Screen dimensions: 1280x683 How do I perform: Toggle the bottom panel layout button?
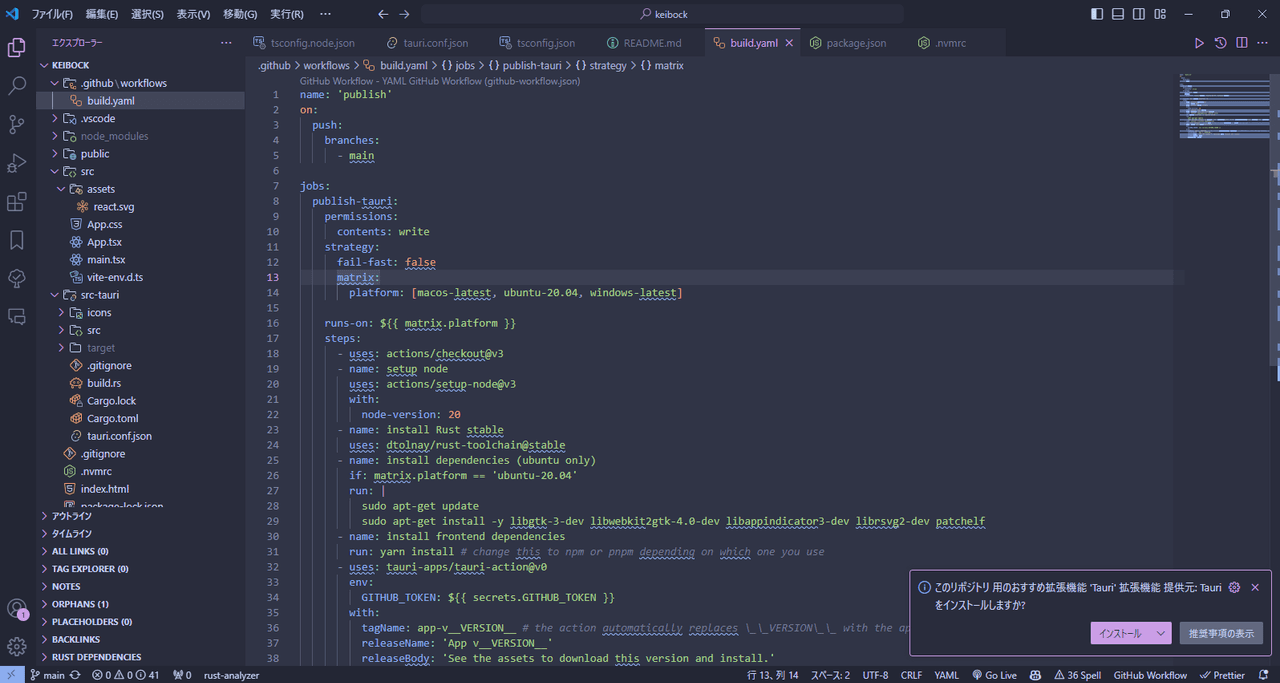(x=1119, y=14)
